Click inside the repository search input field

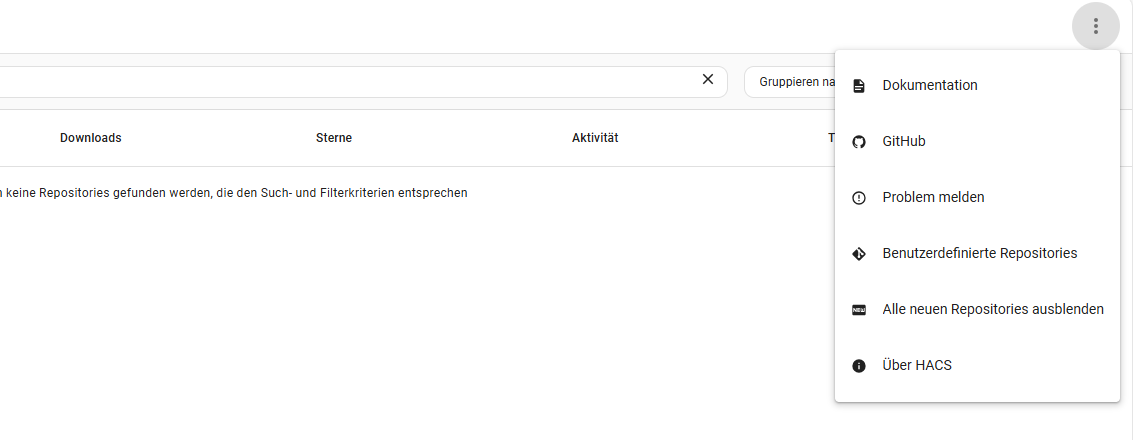click(340, 80)
